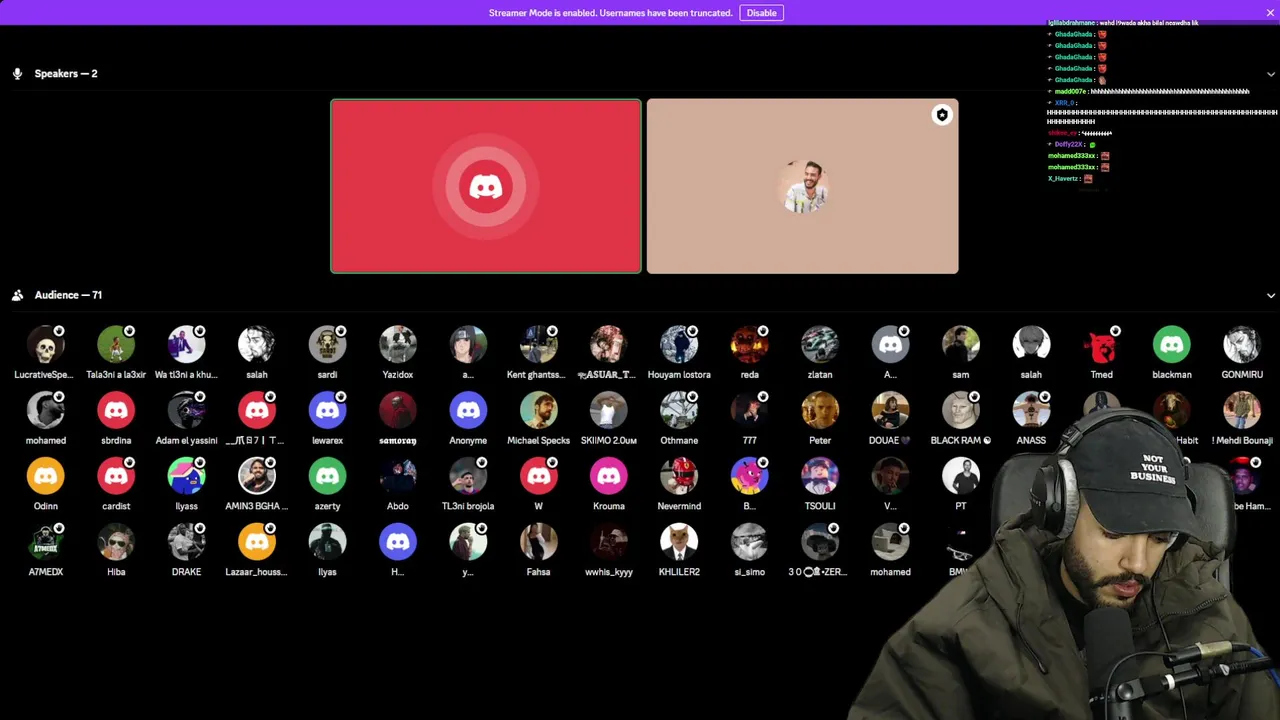Open GONMIRU audience avatar
The width and height of the screenshot is (1280, 720).
pyautogui.click(x=1242, y=345)
